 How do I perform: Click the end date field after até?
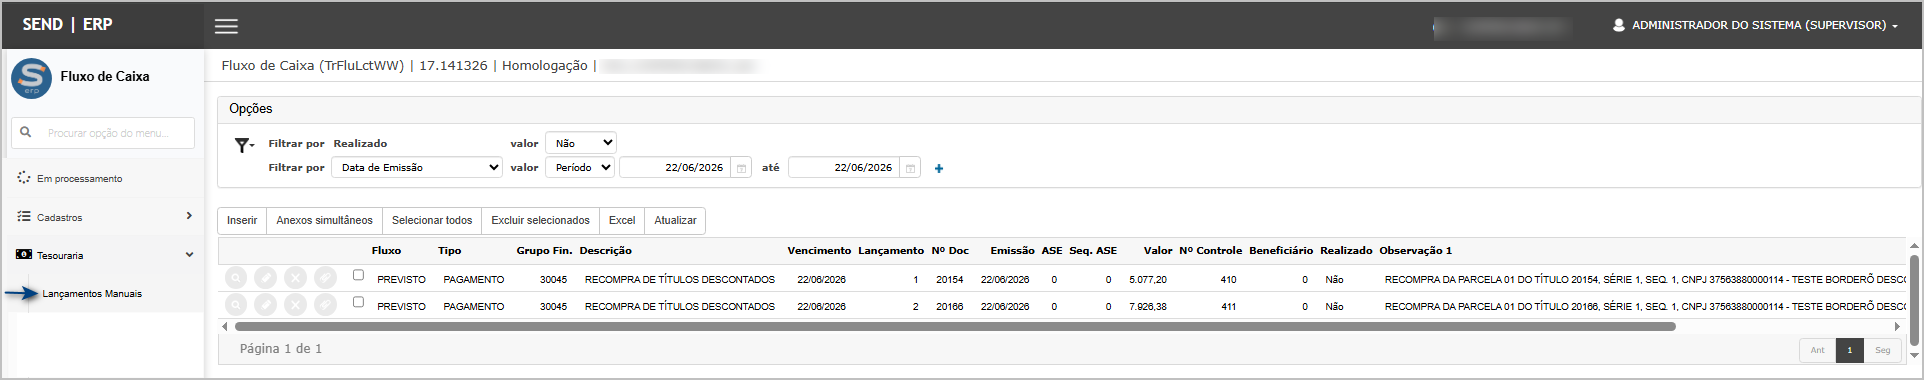click(x=845, y=167)
